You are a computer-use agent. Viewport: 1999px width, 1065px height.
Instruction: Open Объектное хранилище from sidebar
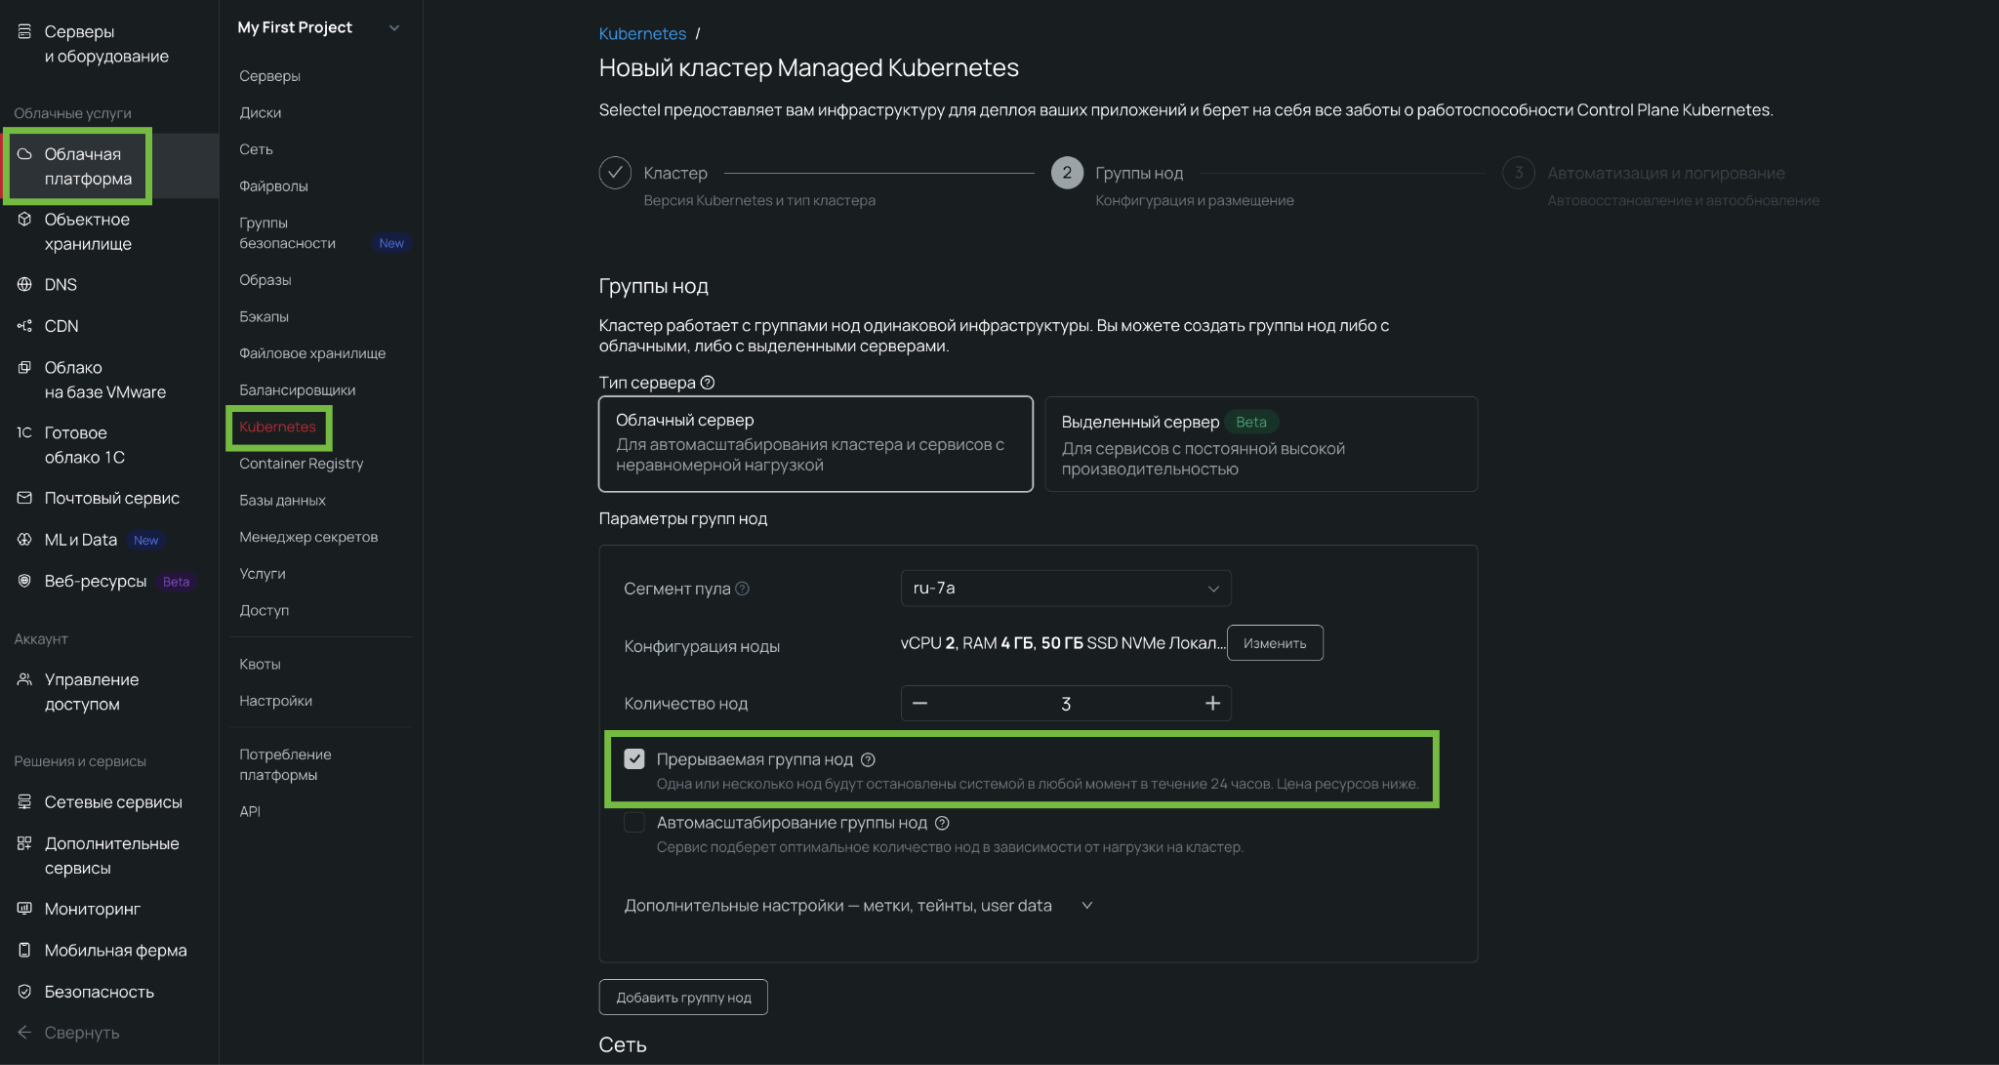point(86,231)
